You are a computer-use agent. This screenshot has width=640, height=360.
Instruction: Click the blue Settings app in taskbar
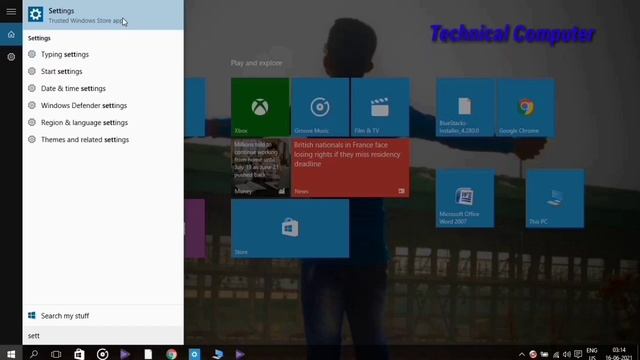point(194,354)
